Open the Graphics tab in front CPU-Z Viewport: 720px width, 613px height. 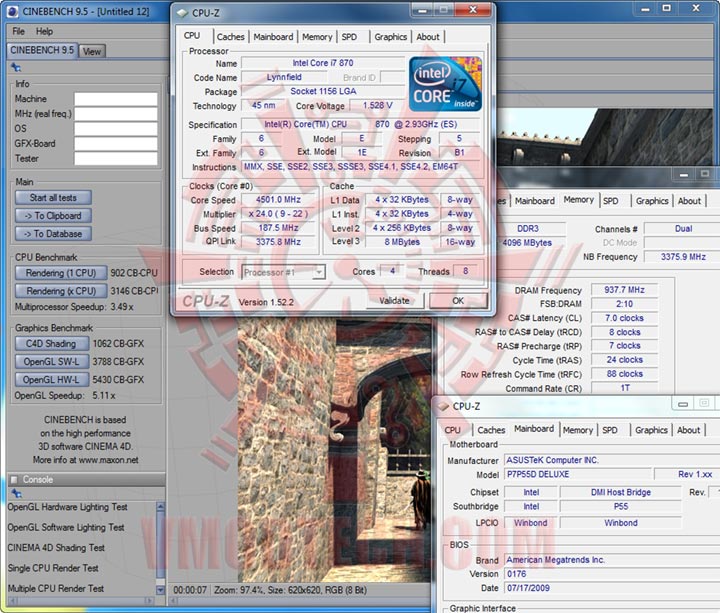point(390,37)
